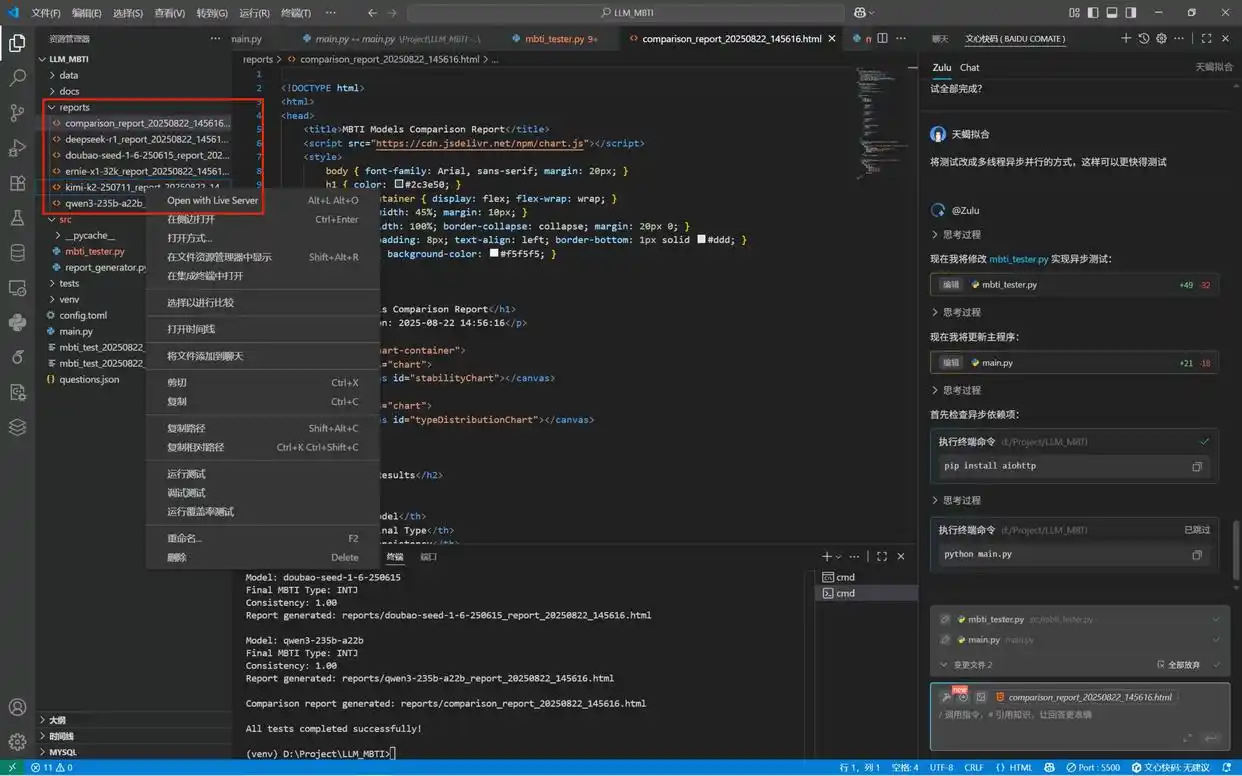The image size is (1242, 776).
Task: Choose Open with Live Server from context menu
Action: coord(212,200)
